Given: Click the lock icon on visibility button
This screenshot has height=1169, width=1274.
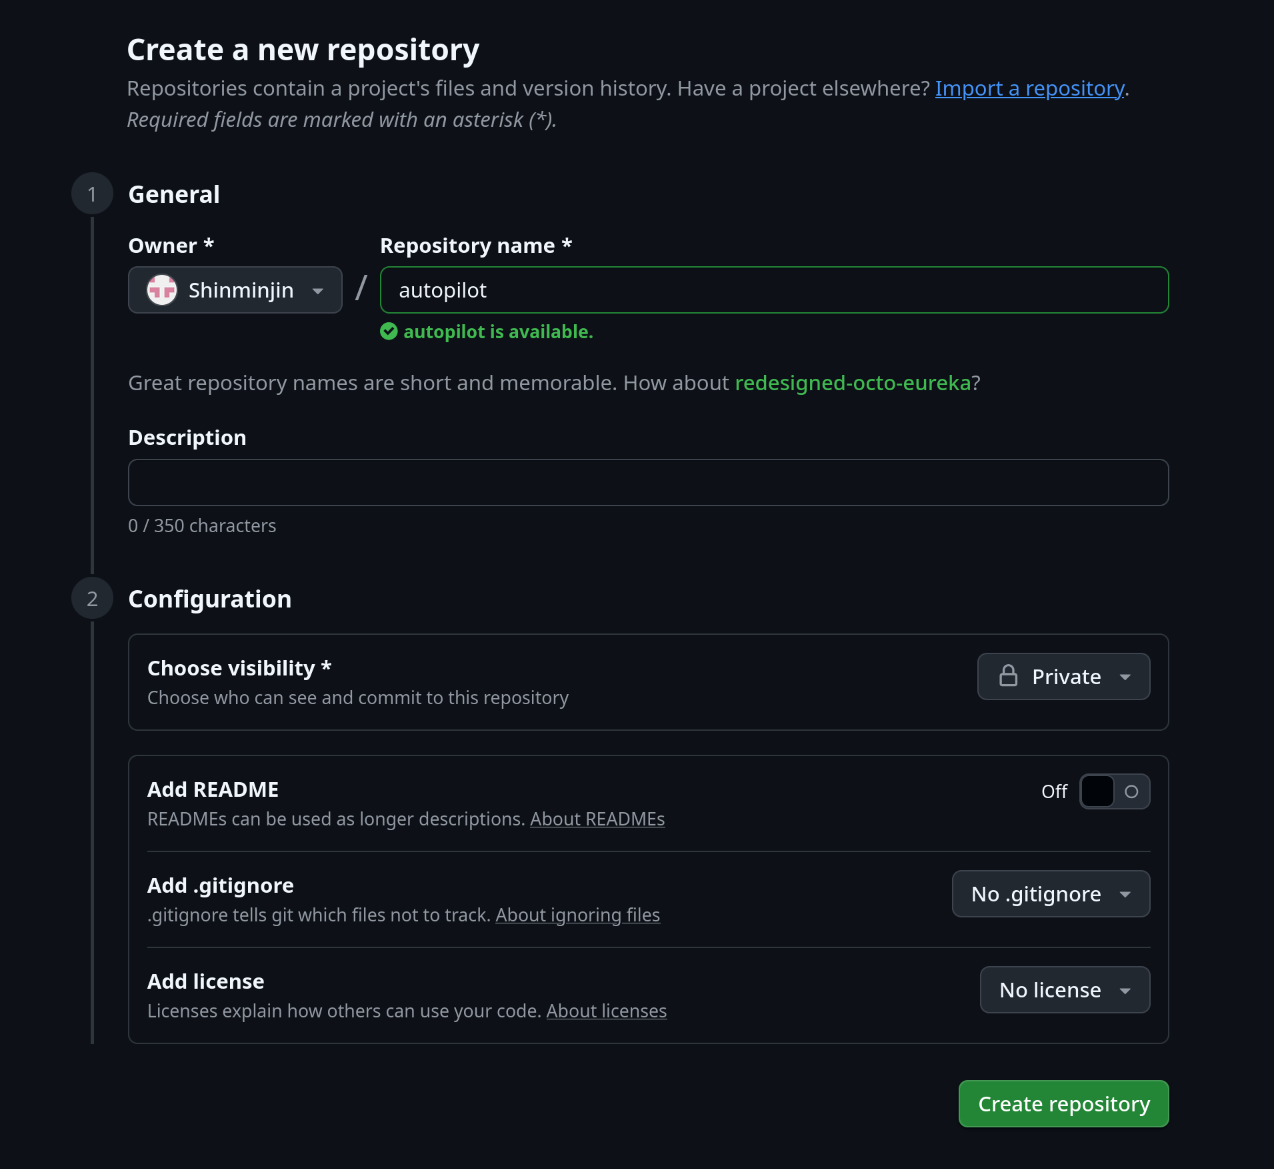Looking at the screenshot, I should click(x=1008, y=677).
